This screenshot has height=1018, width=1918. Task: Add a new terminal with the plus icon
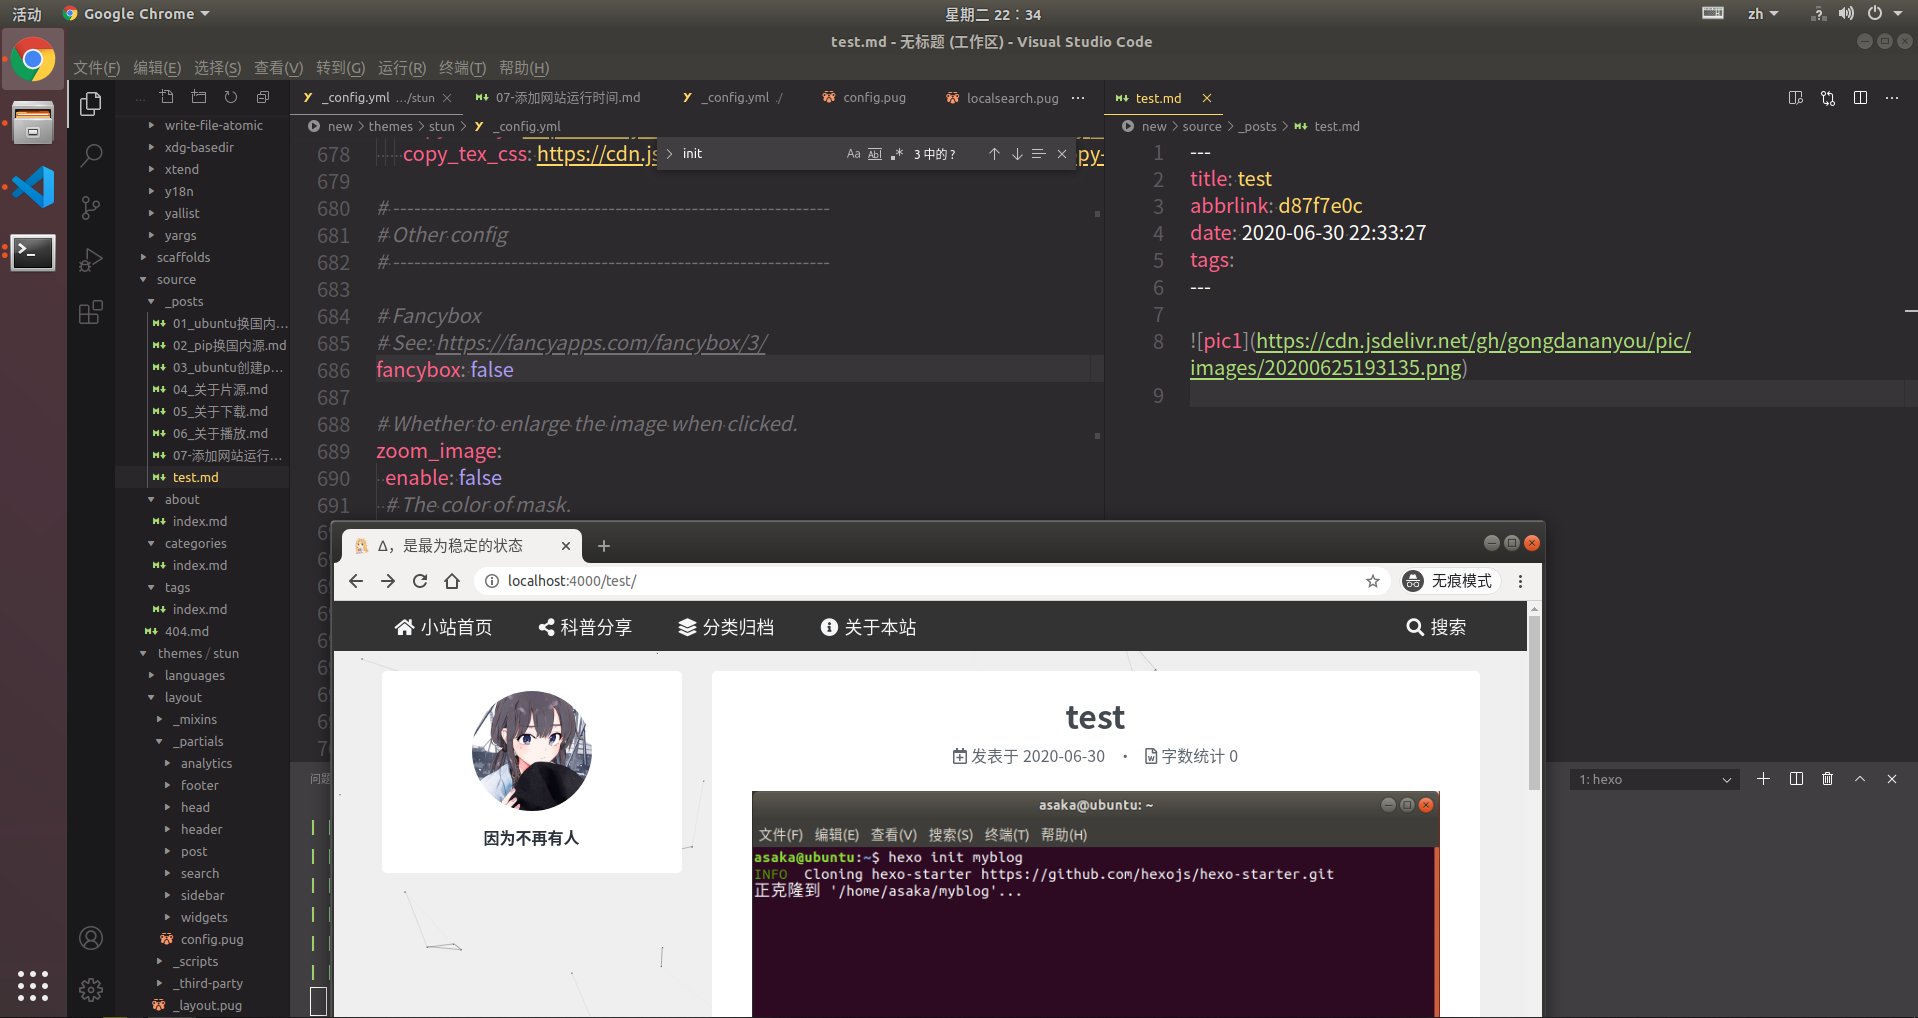(1763, 779)
